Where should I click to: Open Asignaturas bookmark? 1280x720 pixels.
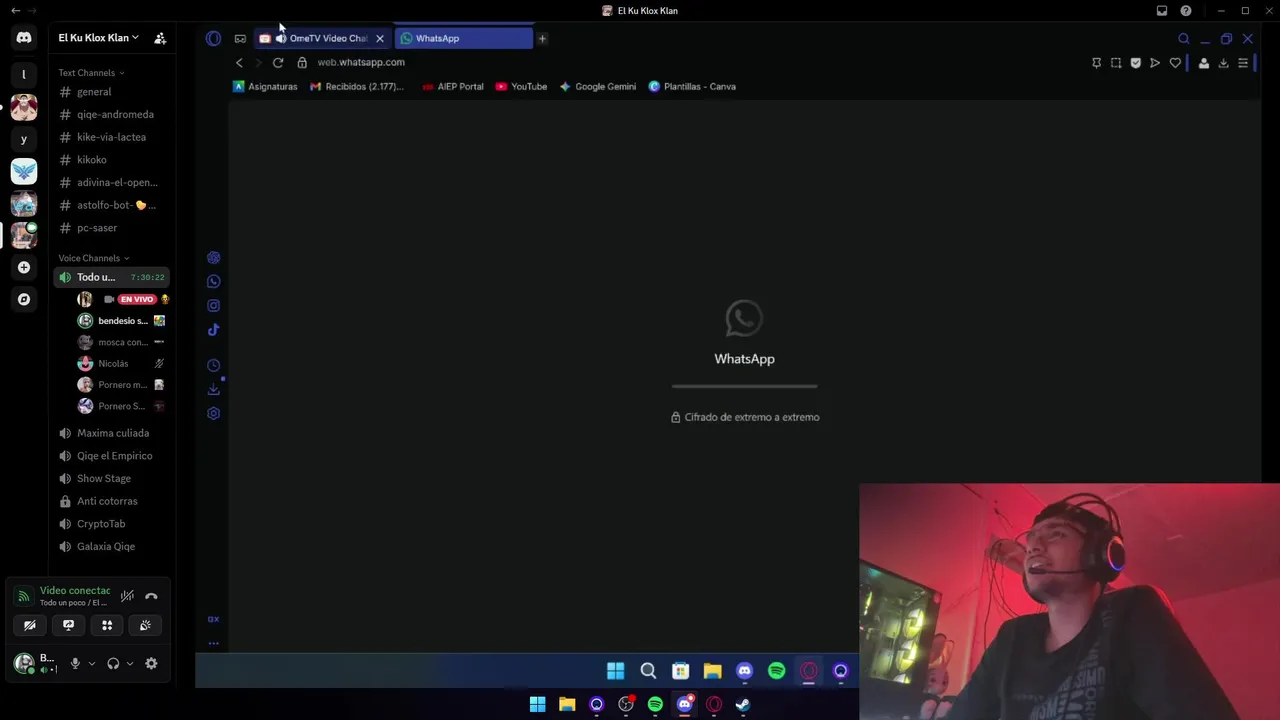(x=265, y=86)
